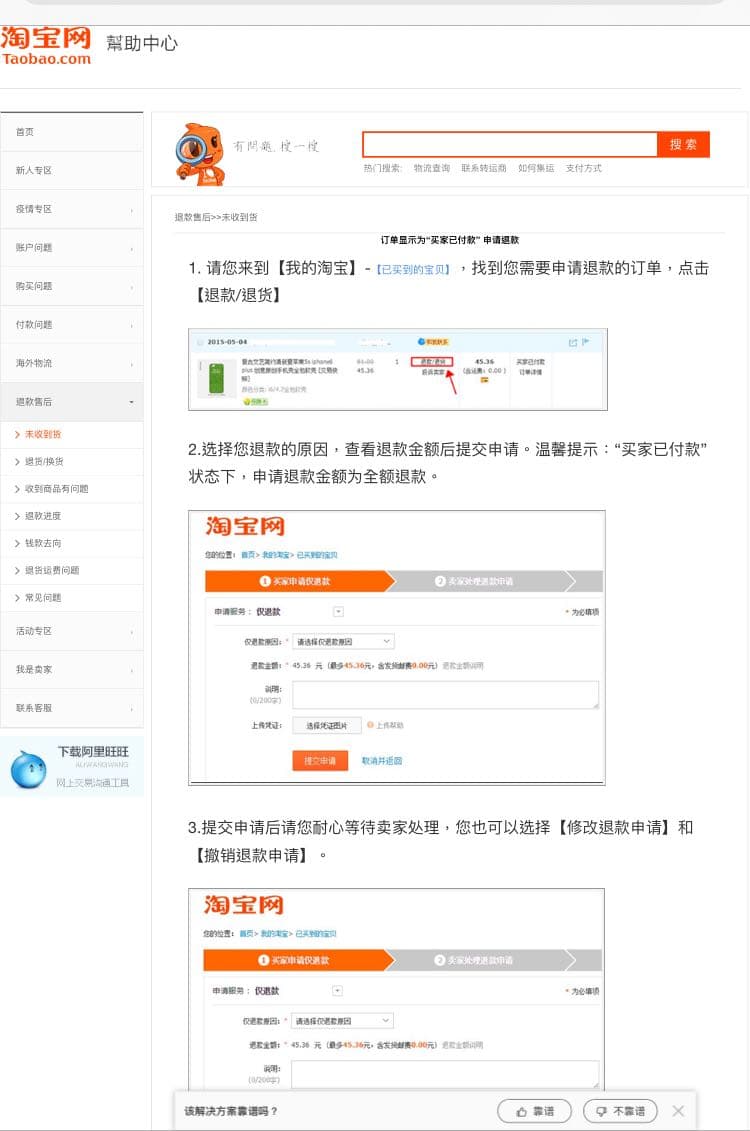The height and width of the screenshot is (1131, 750).
Task: Select the 常见问题 submenu item
Action: [x=71, y=598]
